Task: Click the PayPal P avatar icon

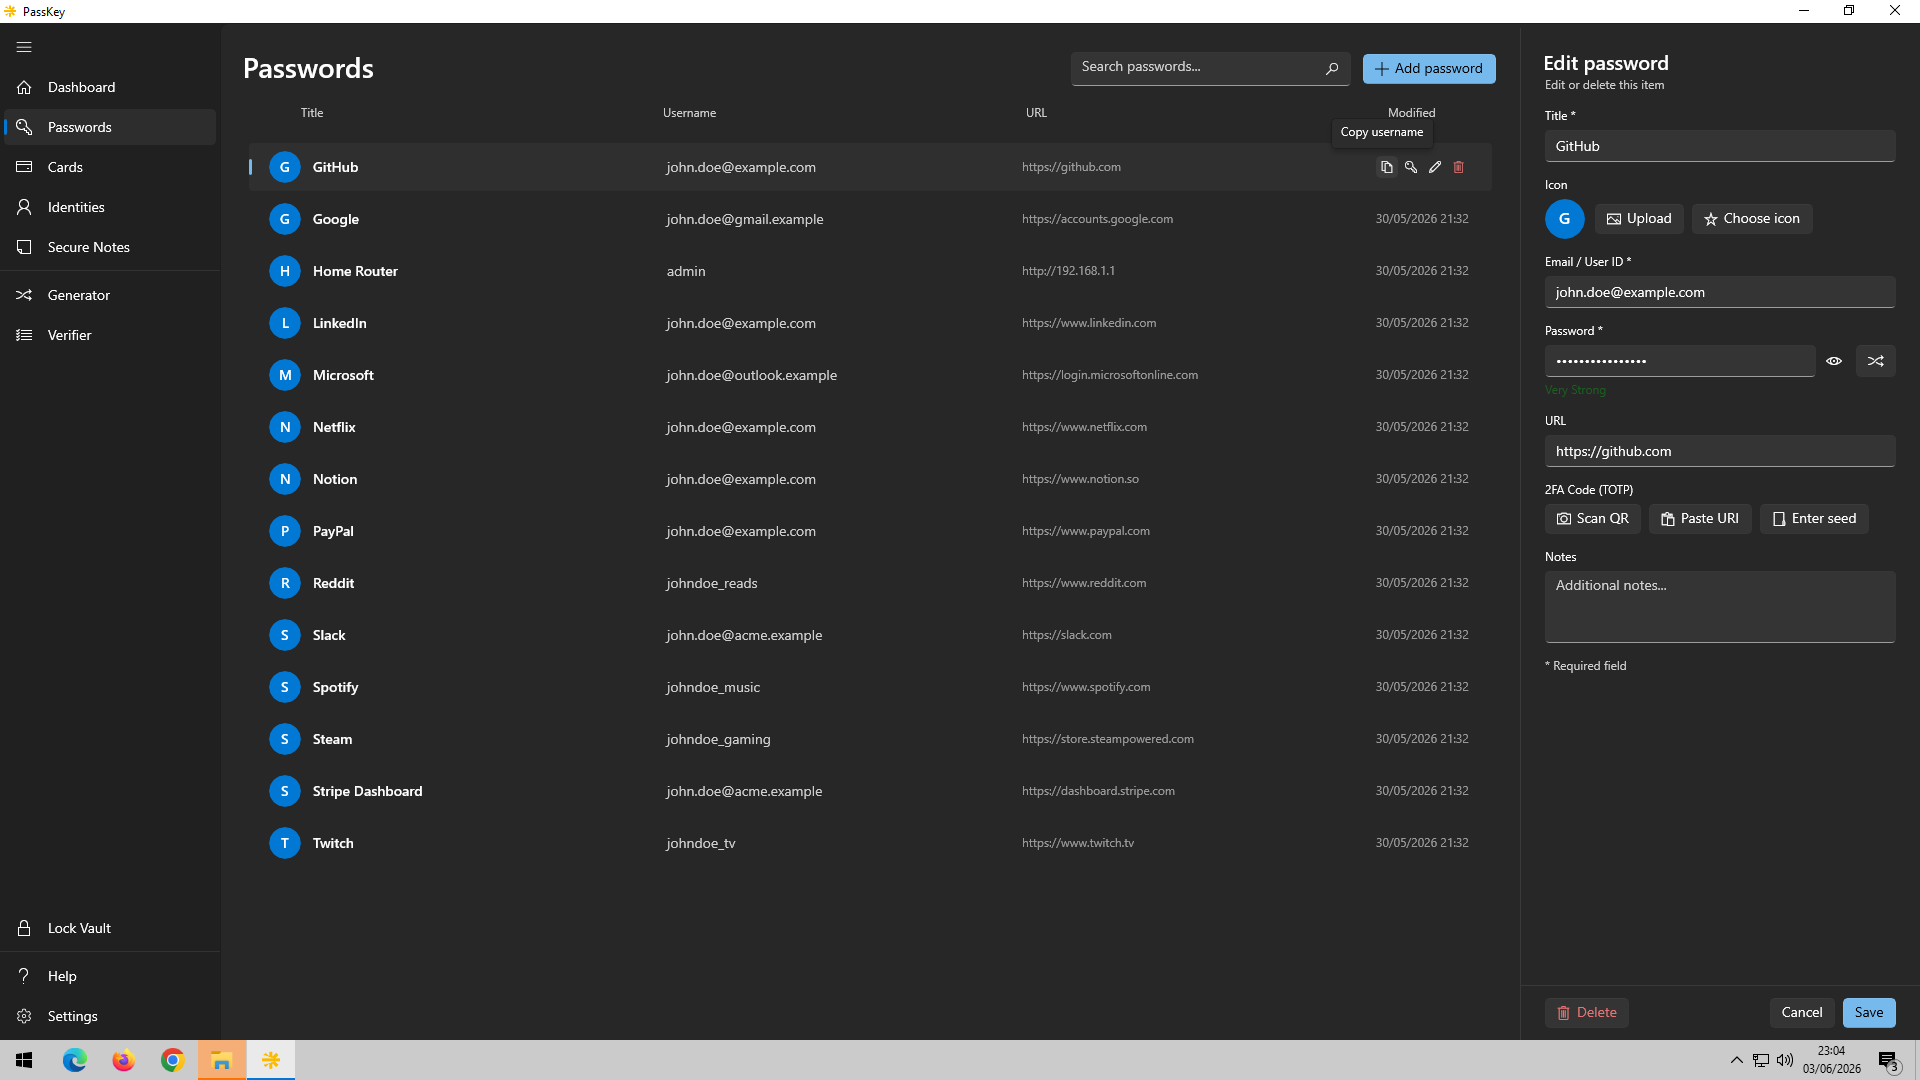Action: click(x=285, y=531)
